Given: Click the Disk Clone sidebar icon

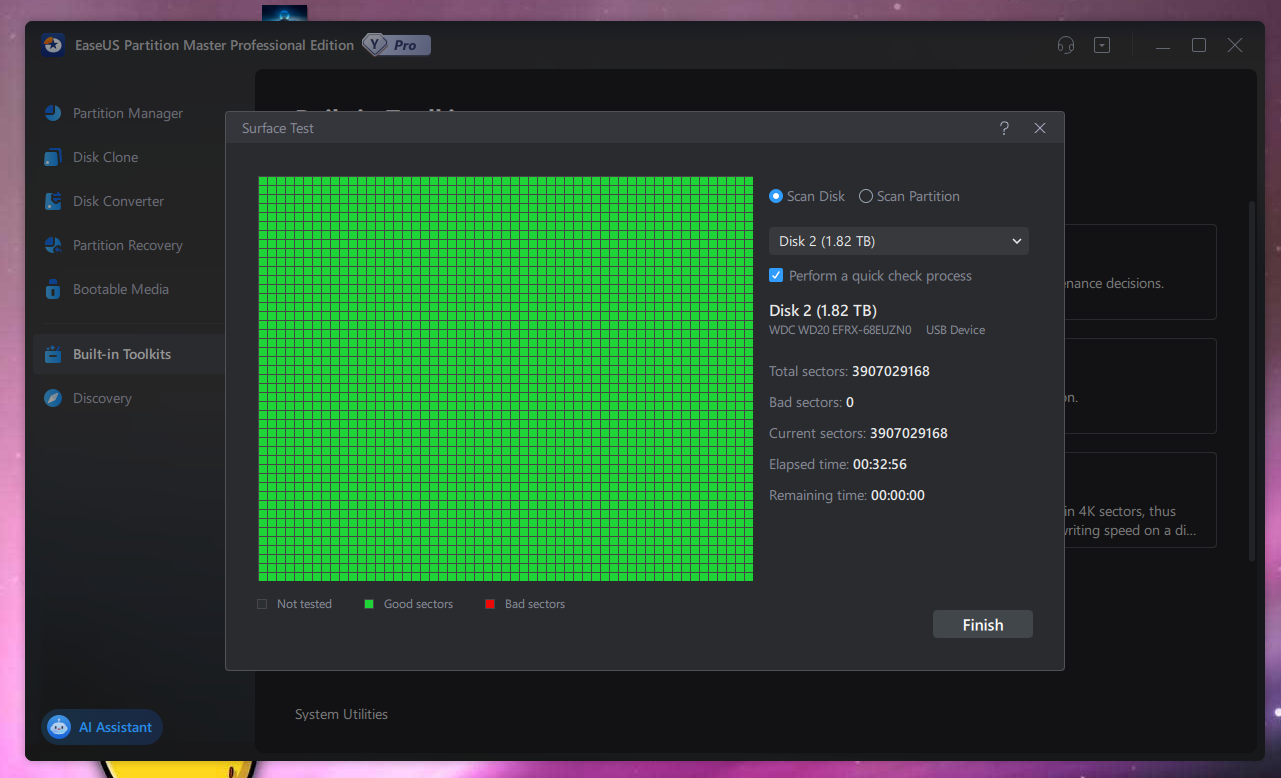Looking at the screenshot, I should coord(53,157).
